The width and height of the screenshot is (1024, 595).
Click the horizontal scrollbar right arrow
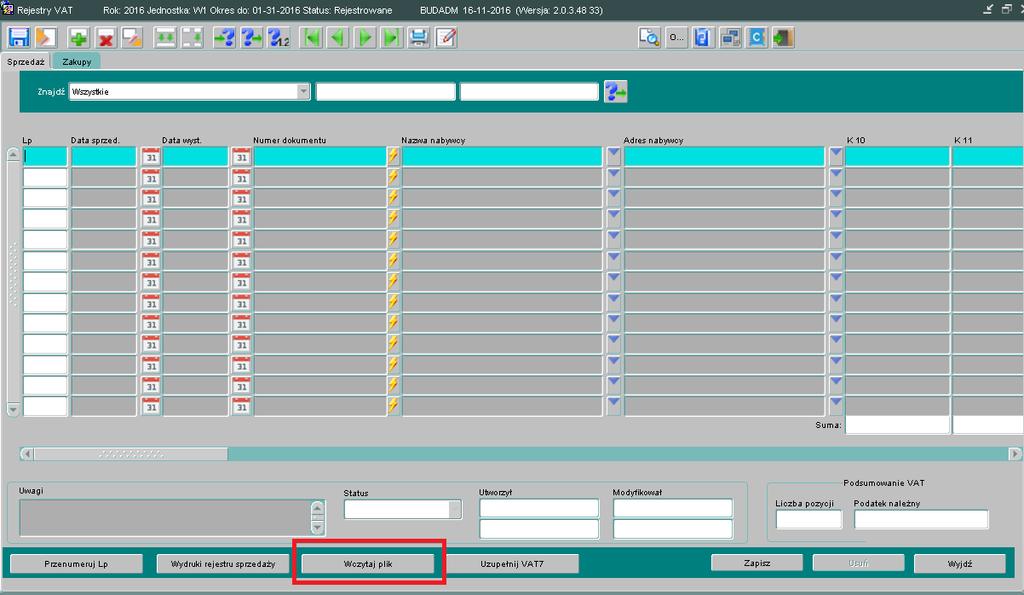pos(1014,453)
